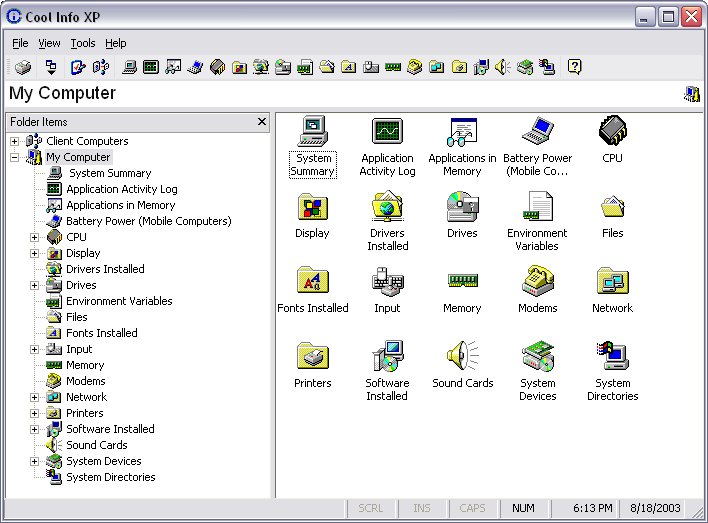This screenshot has height=523, width=708.
Task: Expand the Client Computers tree node
Action: (x=14, y=141)
